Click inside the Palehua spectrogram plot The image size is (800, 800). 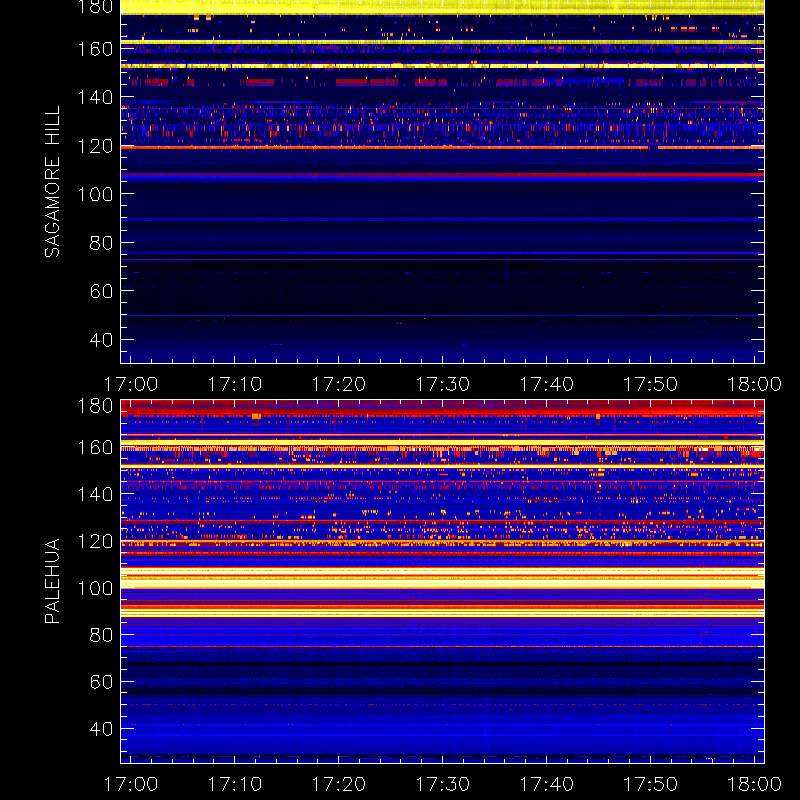[442, 581]
